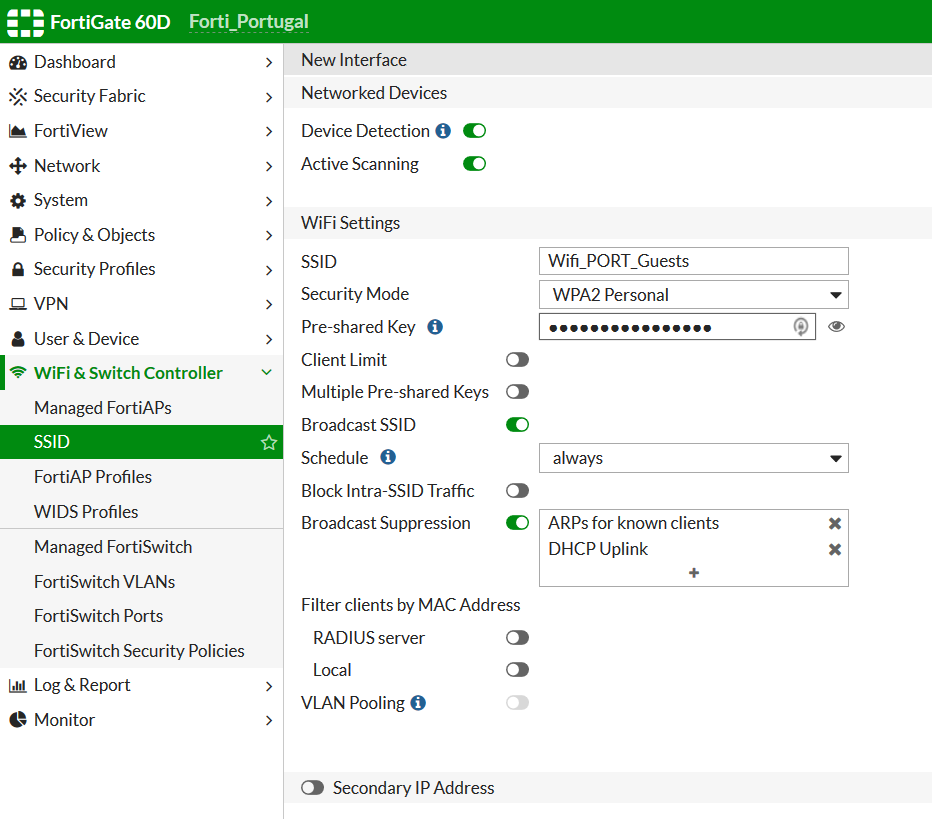
Task: Open FortiAP Profiles page
Action: pyautogui.click(x=141, y=477)
